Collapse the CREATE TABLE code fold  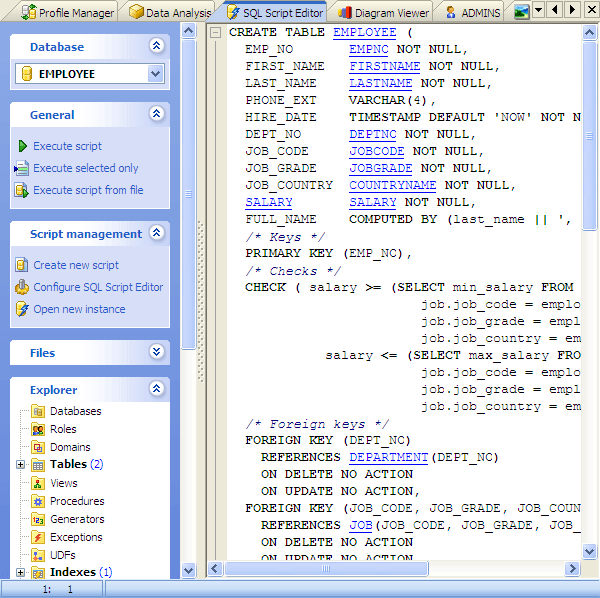click(216, 33)
